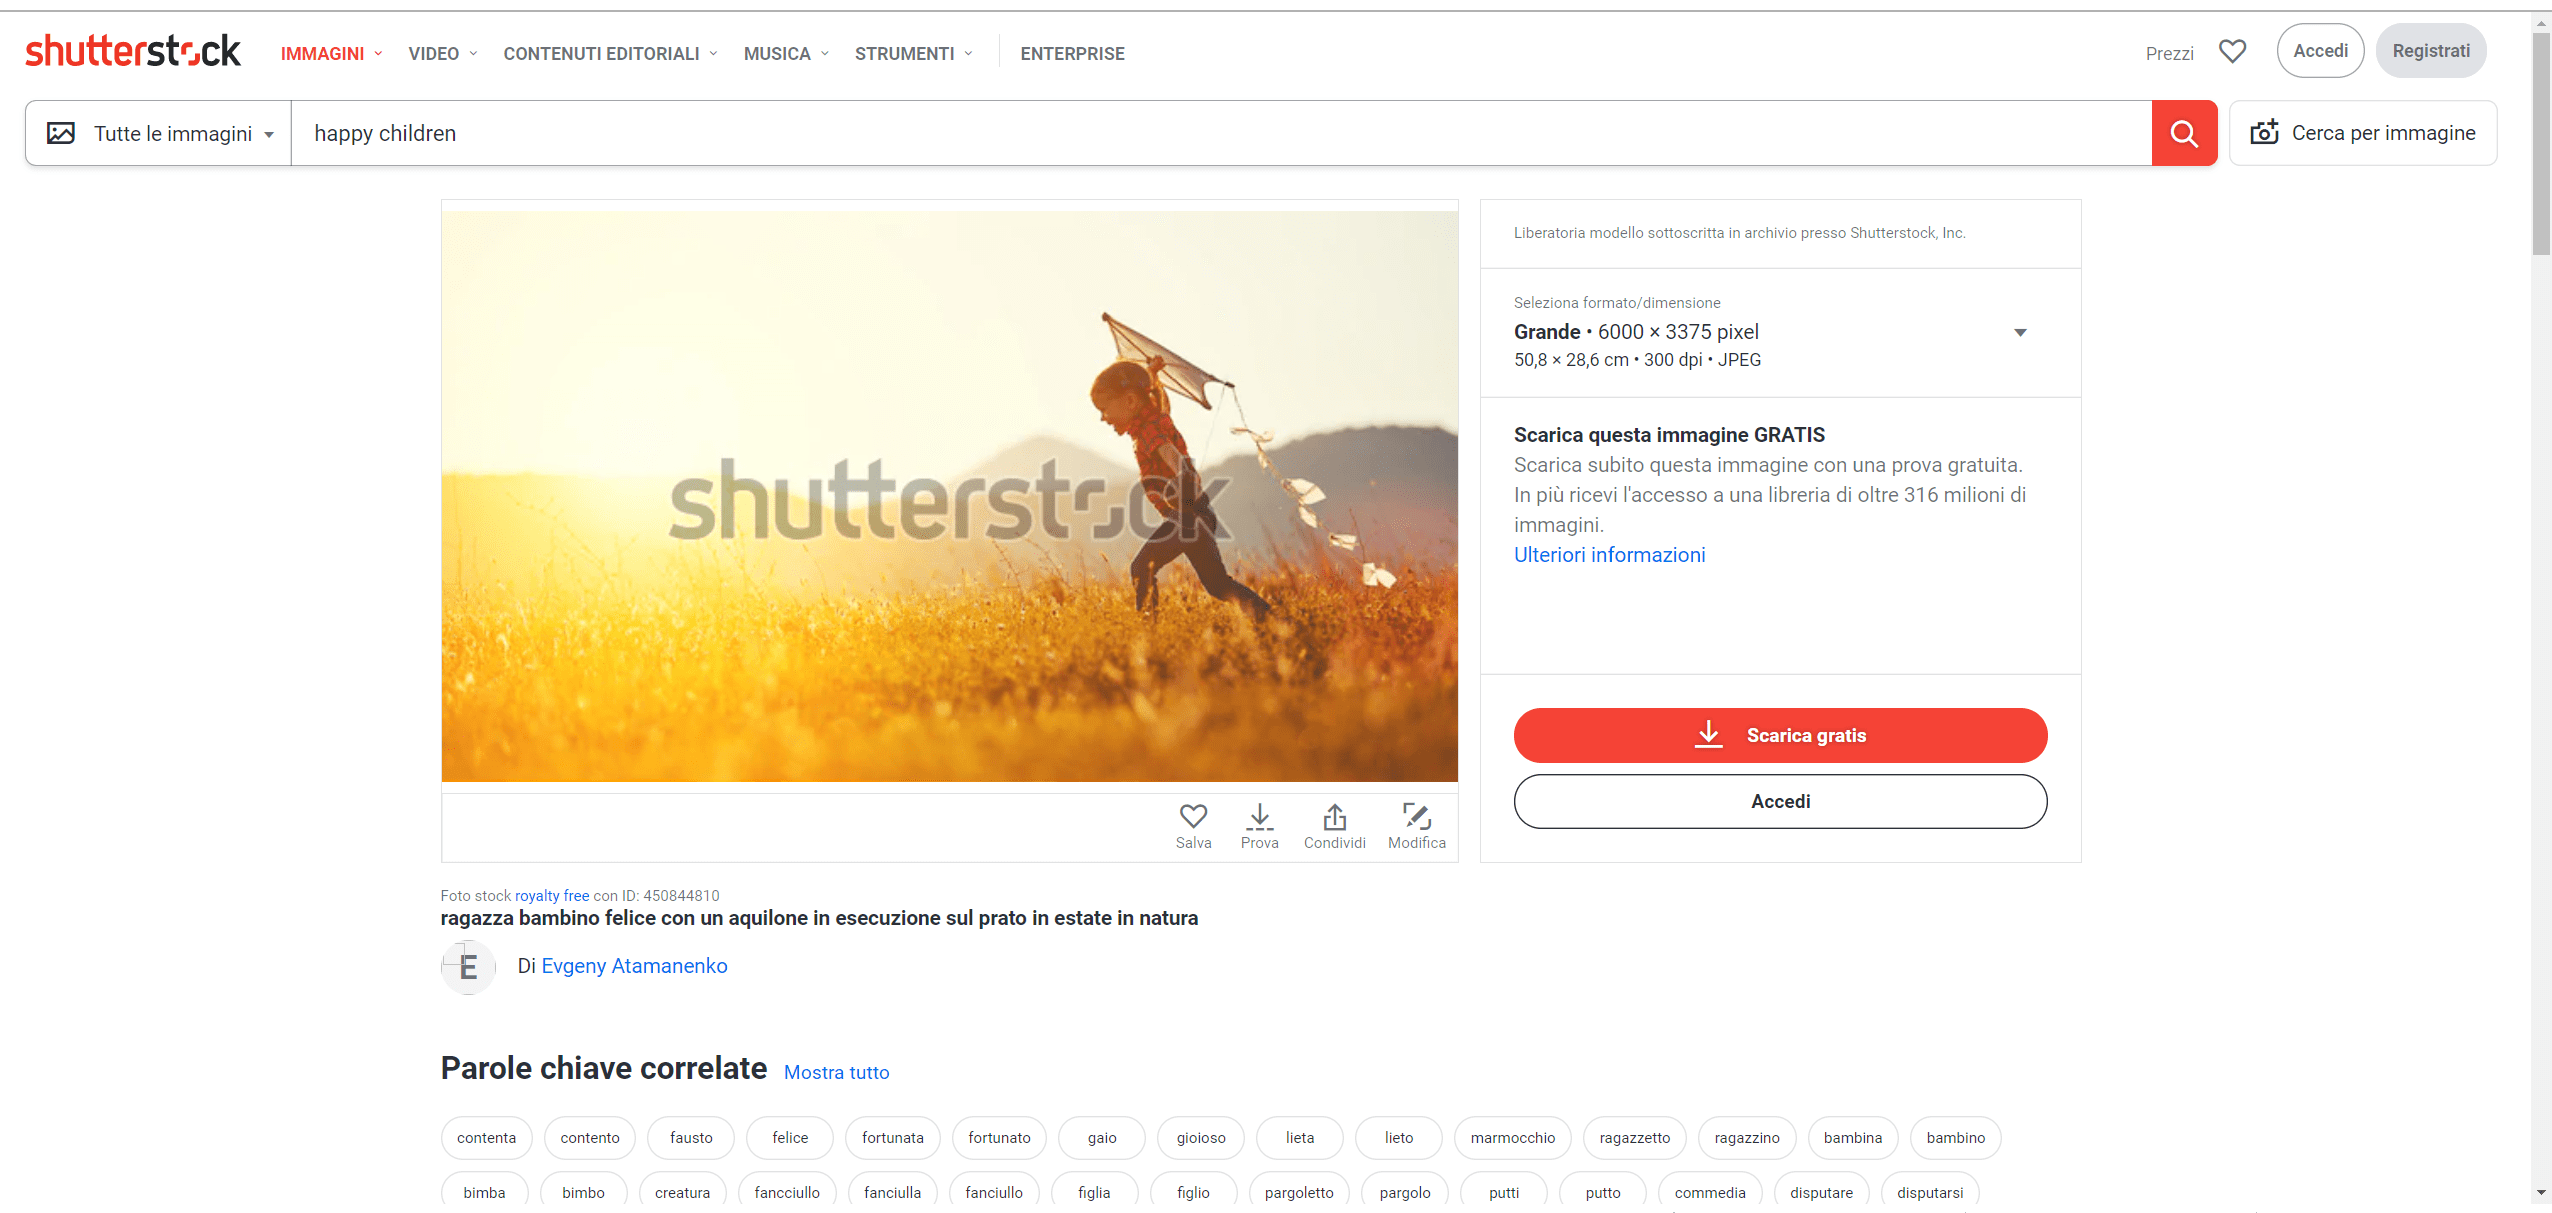Click the Prova download icon
Image resolution: width=2552 pixels, height=1213 pixels.
click(1259, 826)
